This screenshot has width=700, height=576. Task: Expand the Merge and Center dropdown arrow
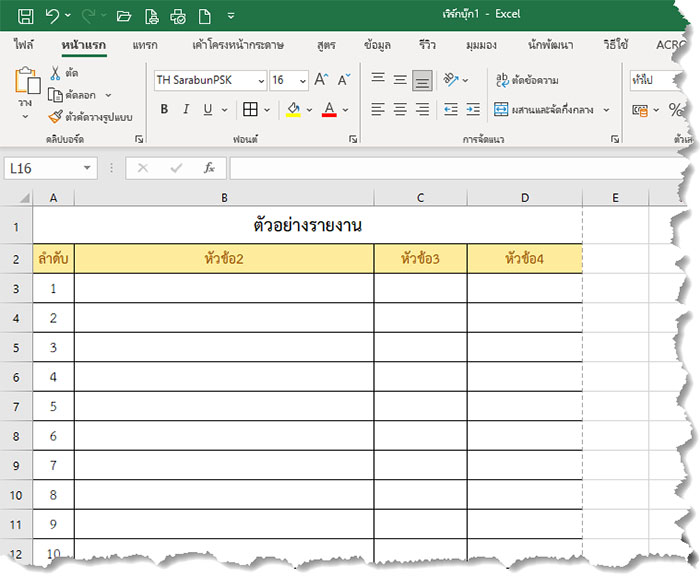click(606, 110)
